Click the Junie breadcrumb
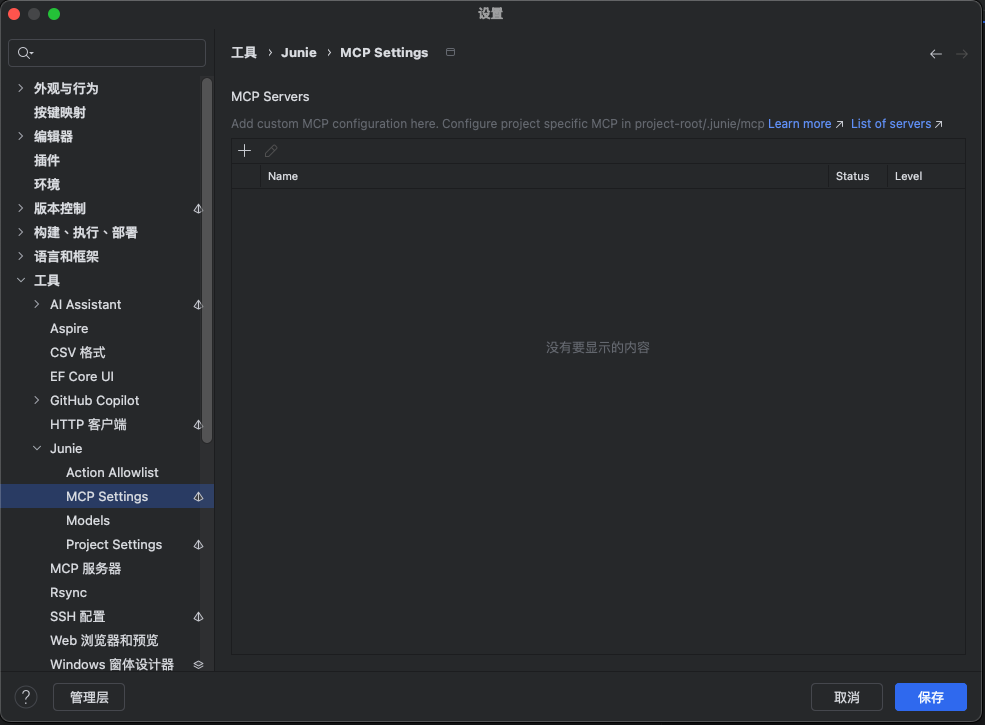985x725 pixels. (x=298, y=53)
